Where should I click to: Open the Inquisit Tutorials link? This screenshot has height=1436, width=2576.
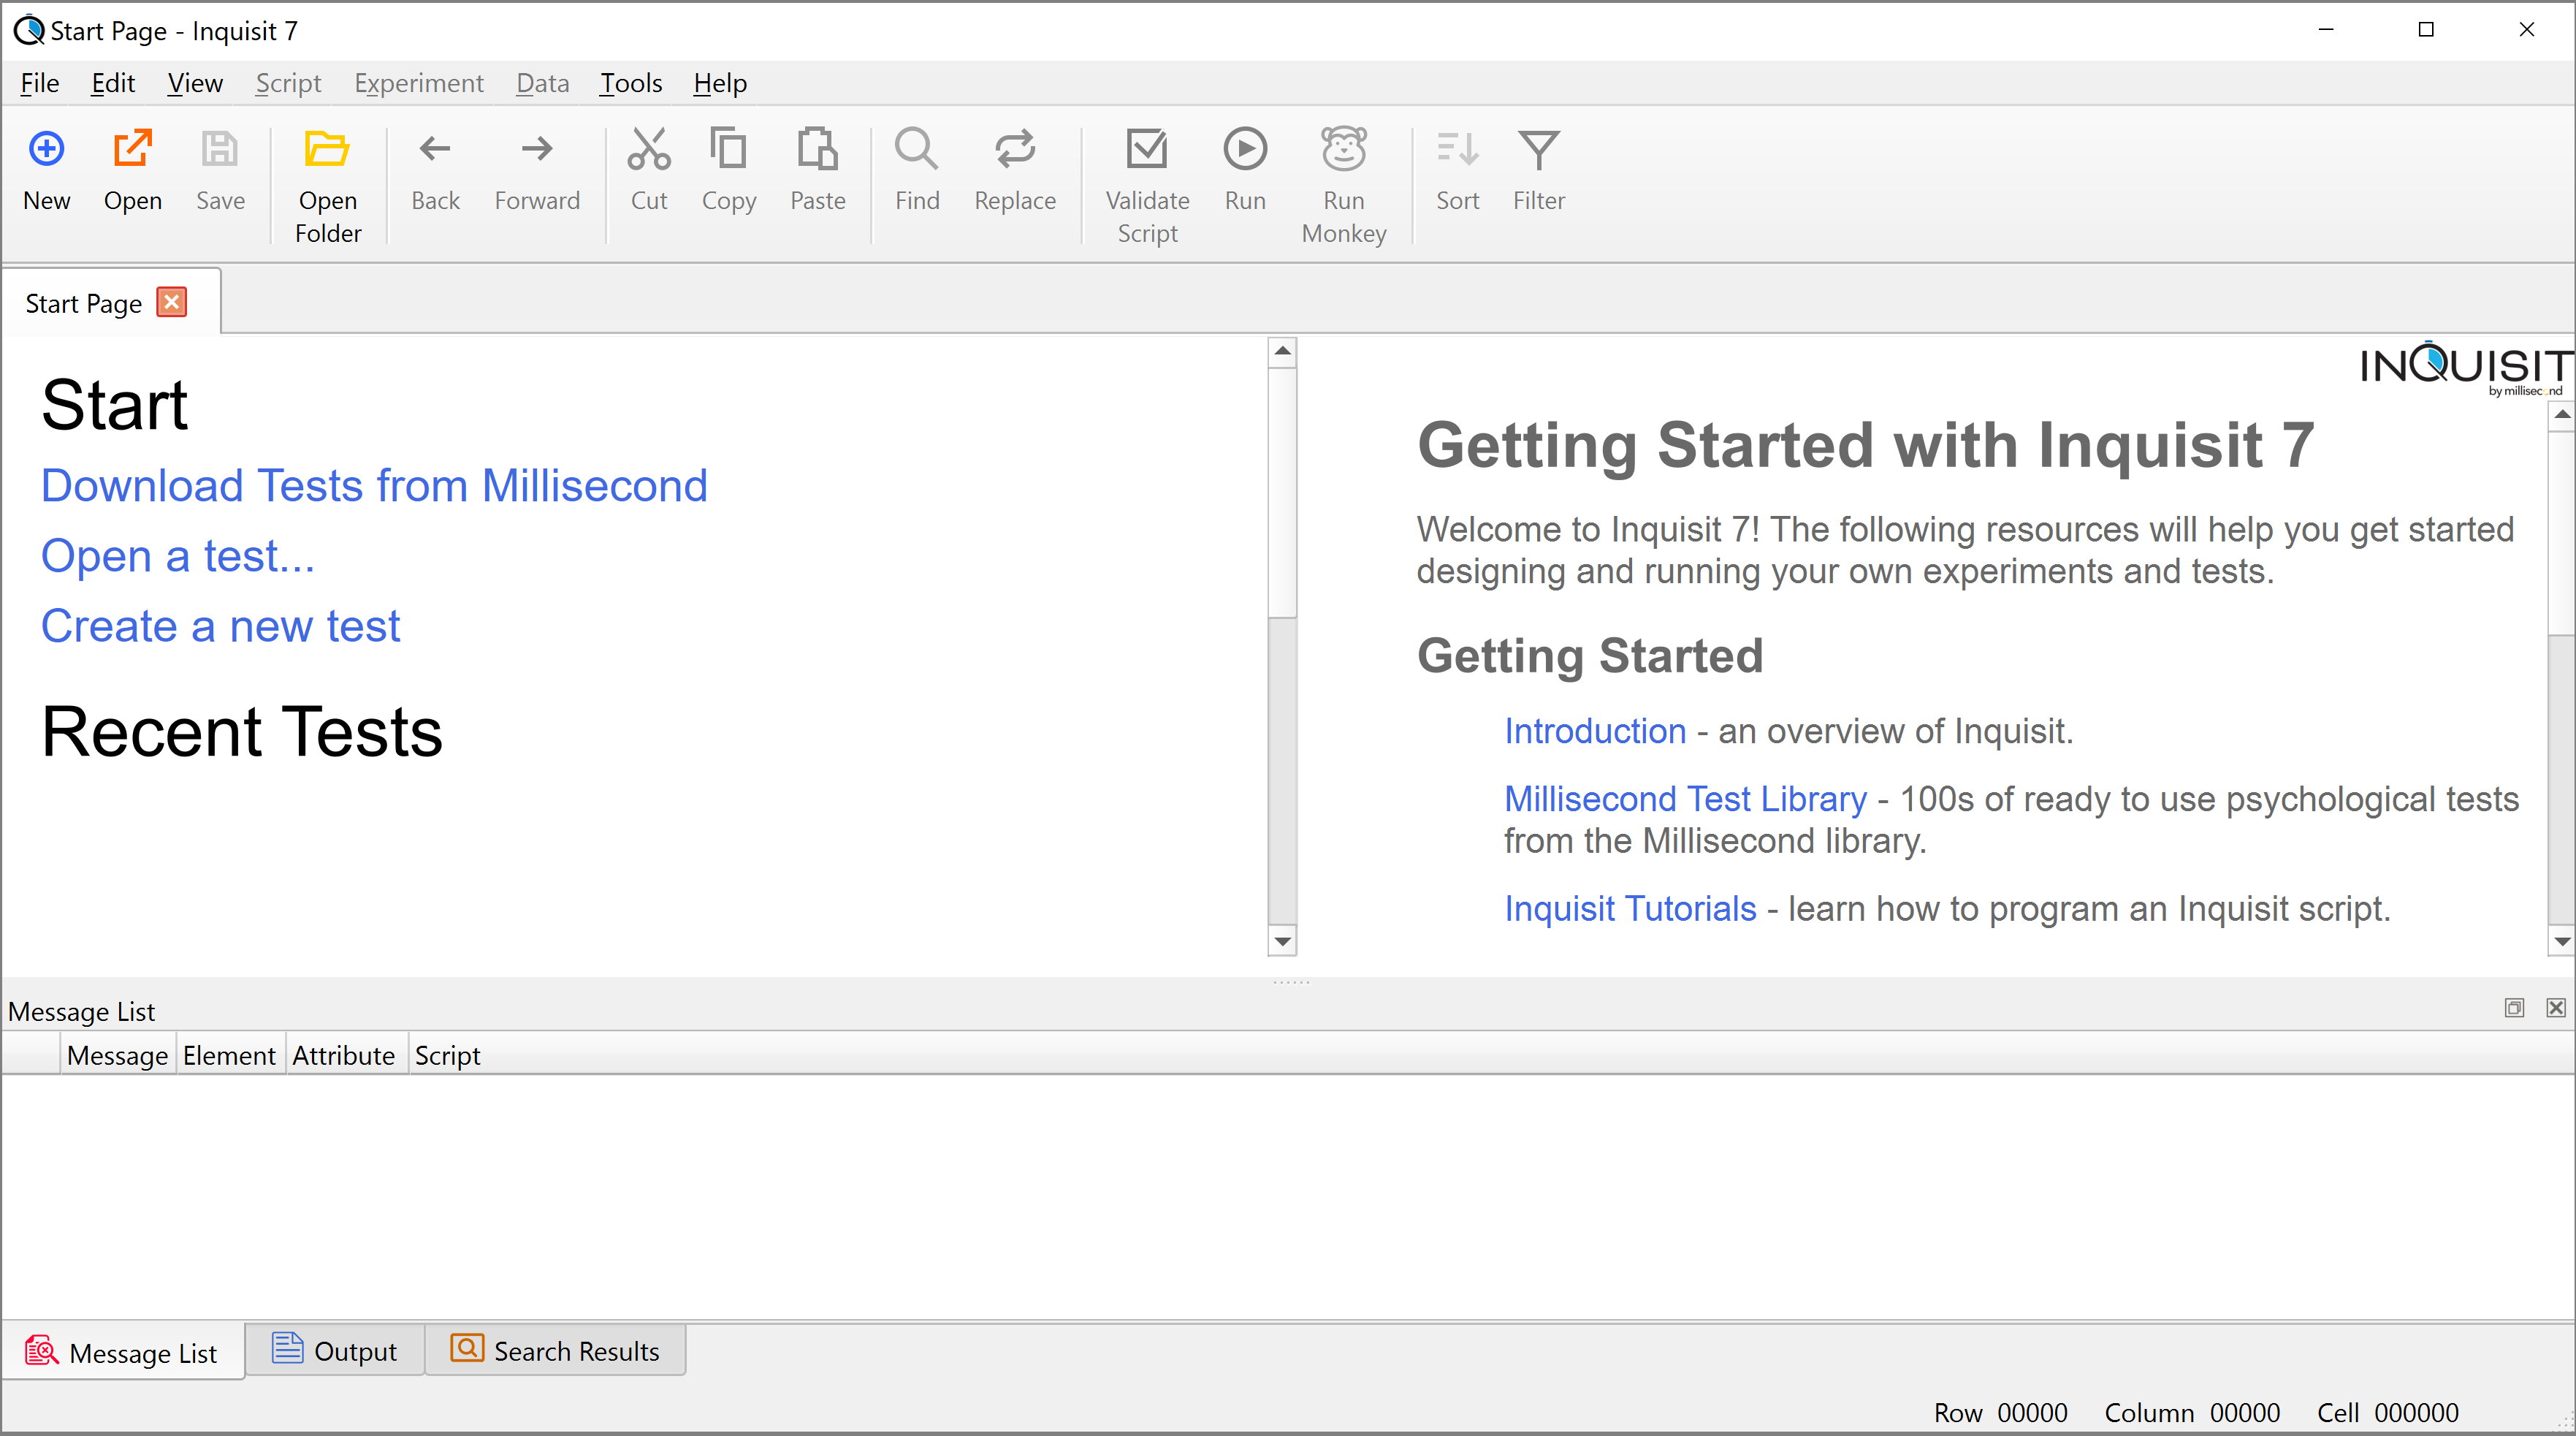point(1630,909)
